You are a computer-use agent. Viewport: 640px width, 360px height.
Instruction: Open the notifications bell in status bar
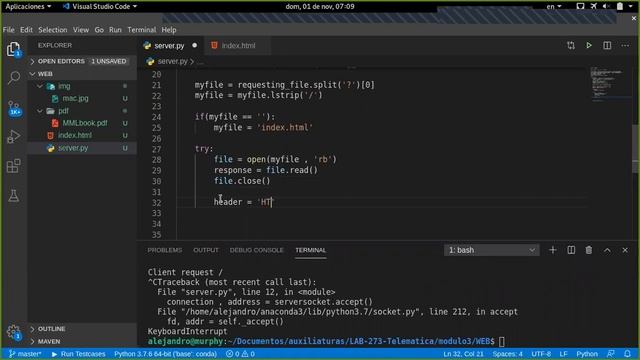click(x=627, y=354)
